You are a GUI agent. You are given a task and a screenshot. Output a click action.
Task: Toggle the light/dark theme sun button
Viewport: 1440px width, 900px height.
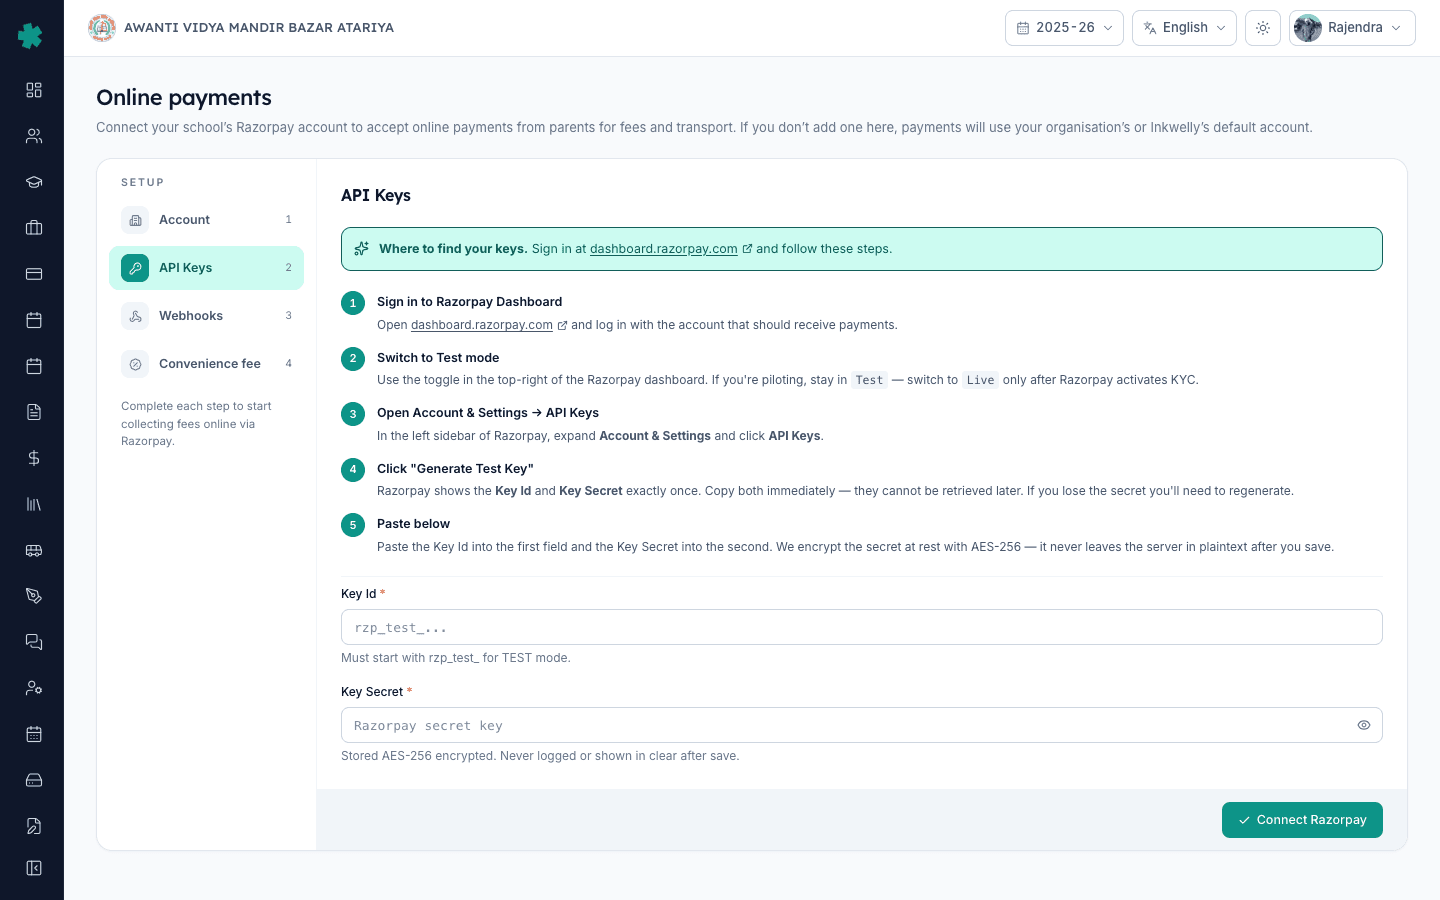(x=1263, y=28)
